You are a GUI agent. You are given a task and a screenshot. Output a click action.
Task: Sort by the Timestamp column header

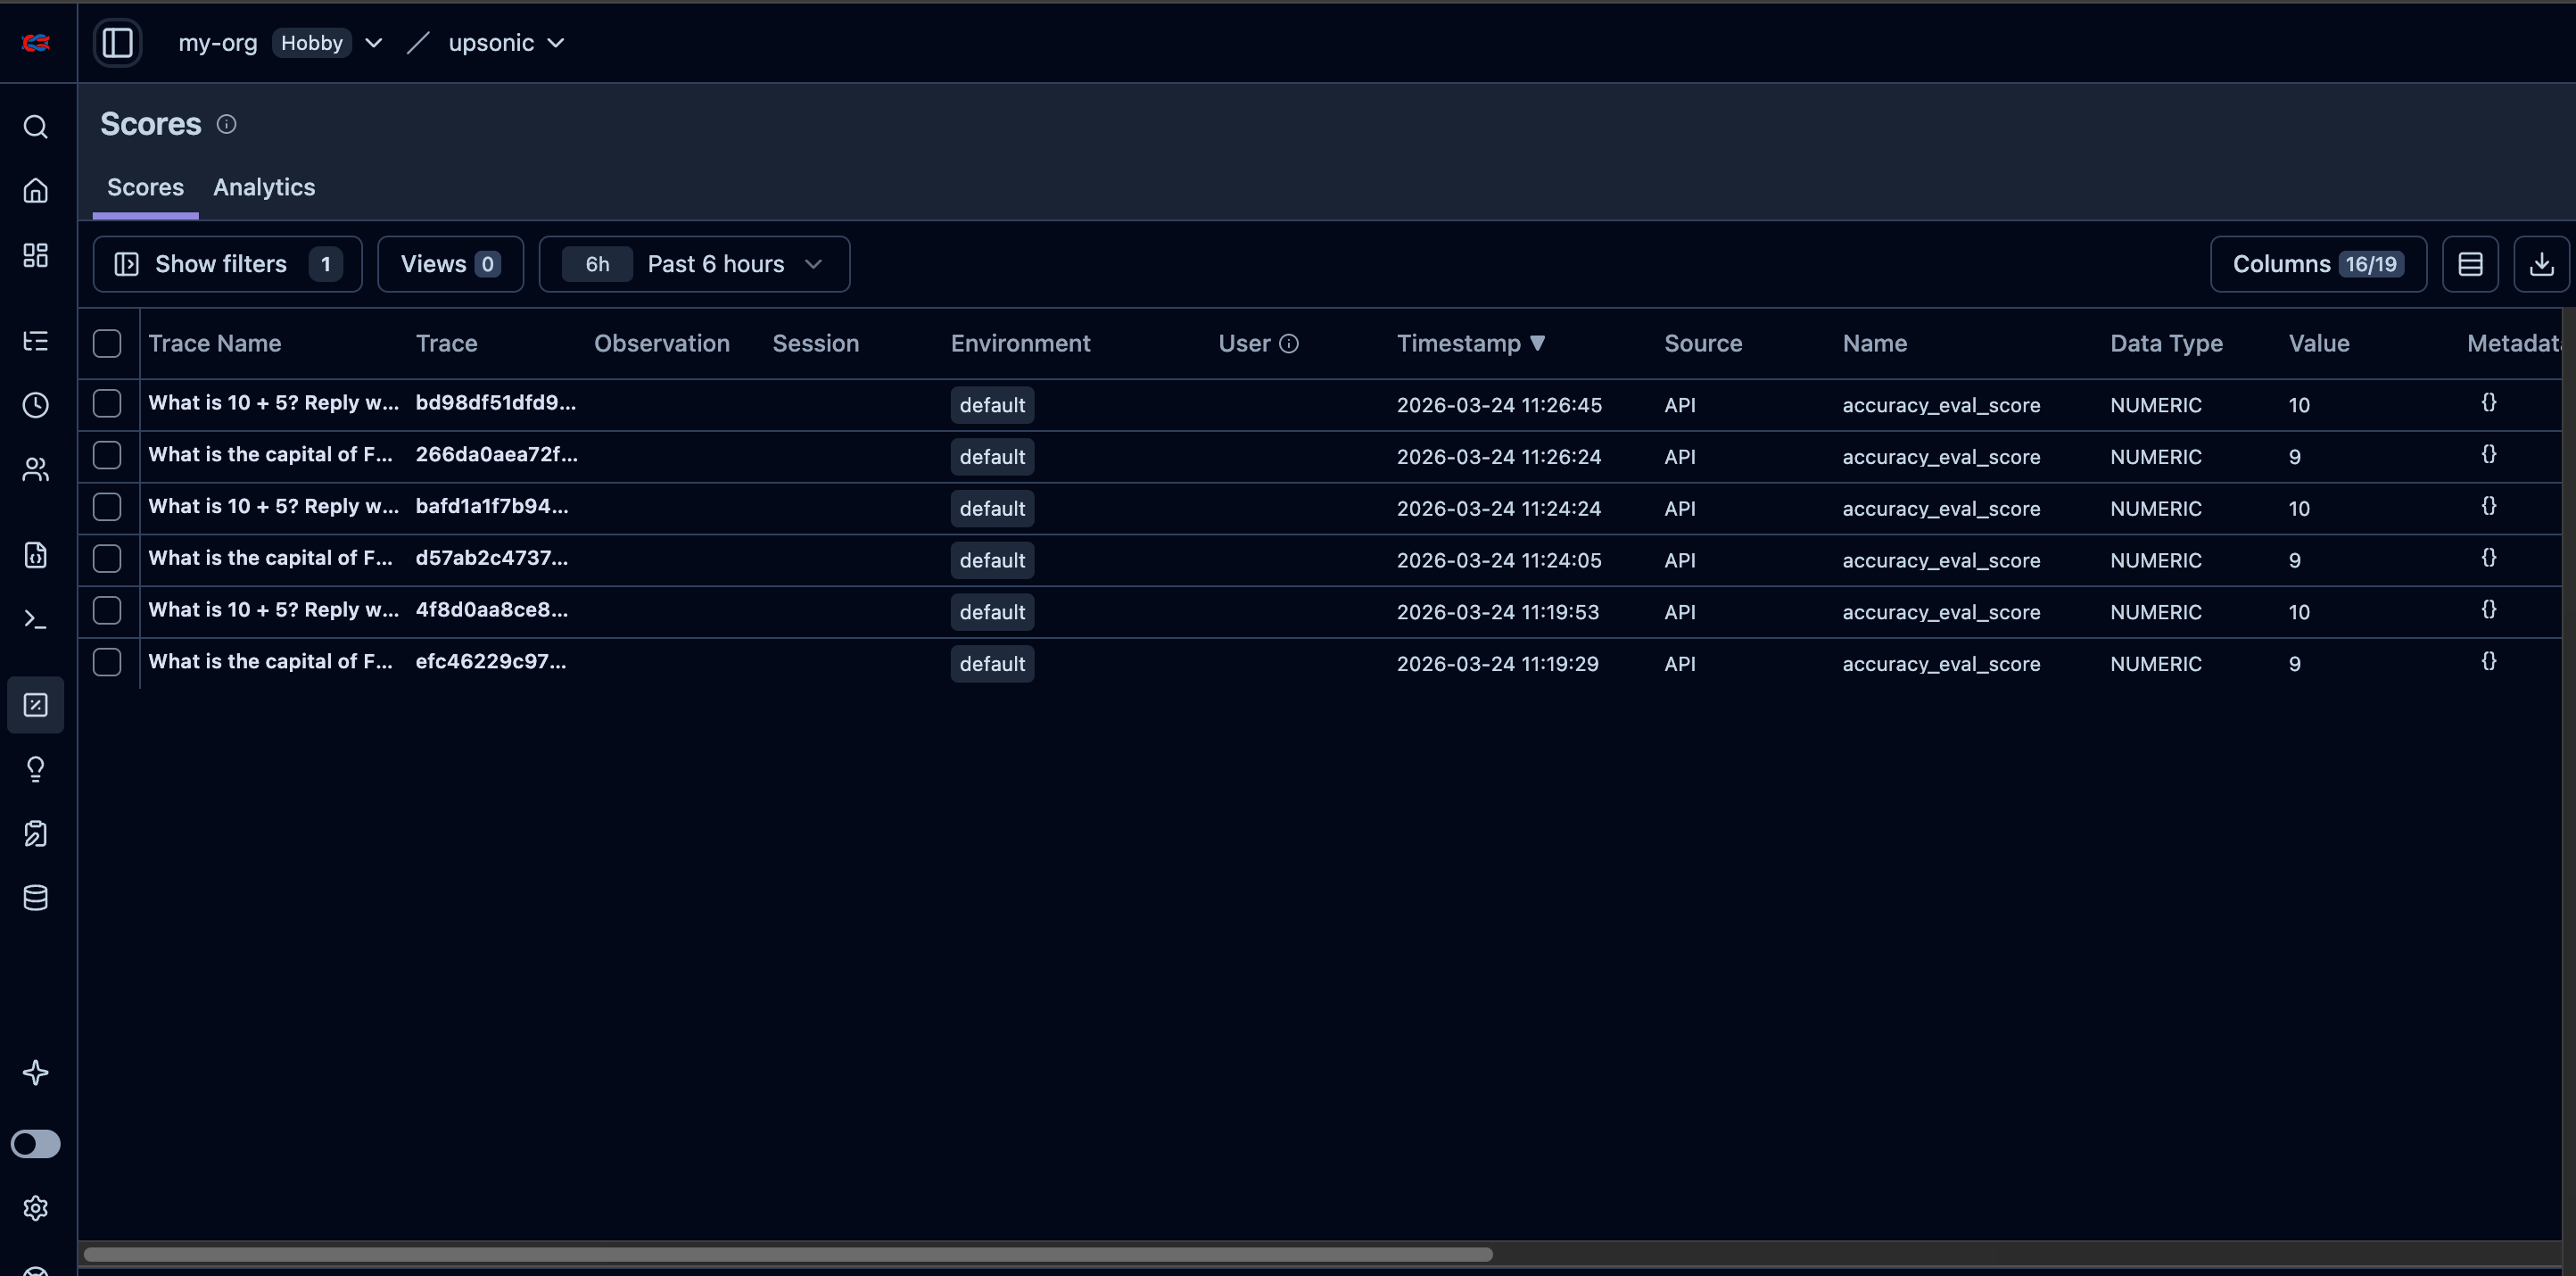1470,344
